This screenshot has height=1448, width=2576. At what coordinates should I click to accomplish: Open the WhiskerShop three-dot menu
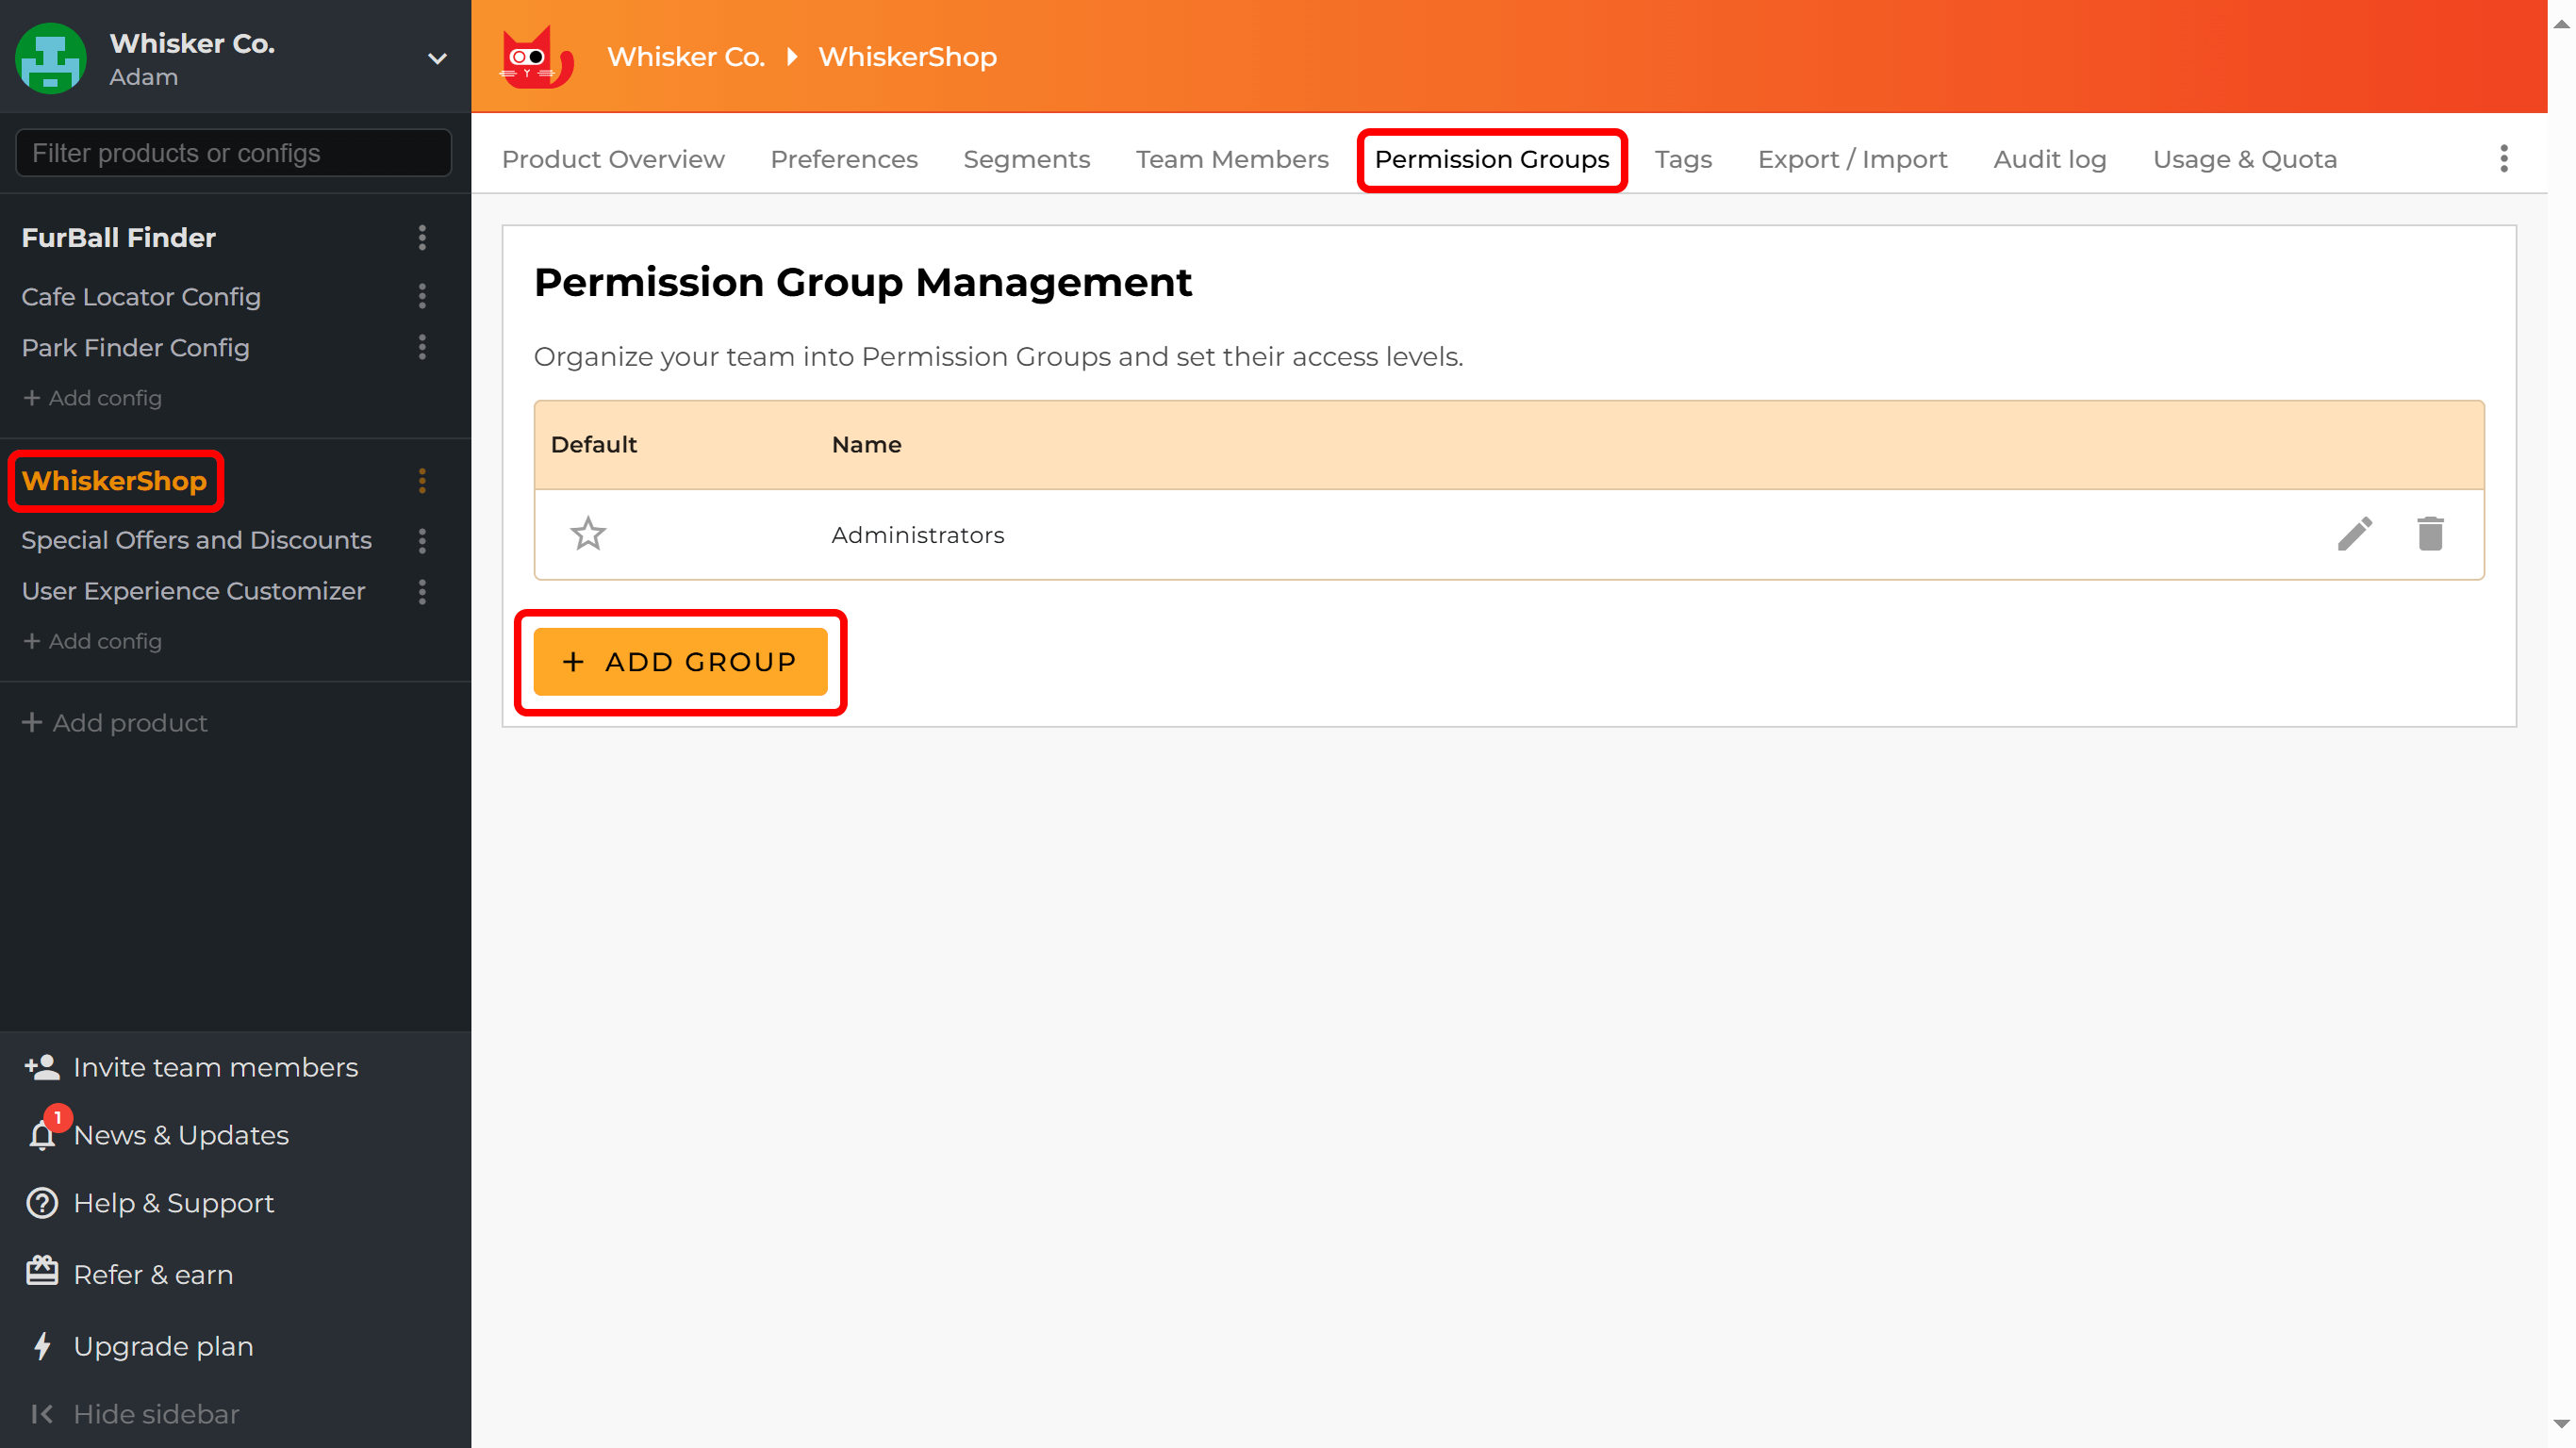(422, 481)
